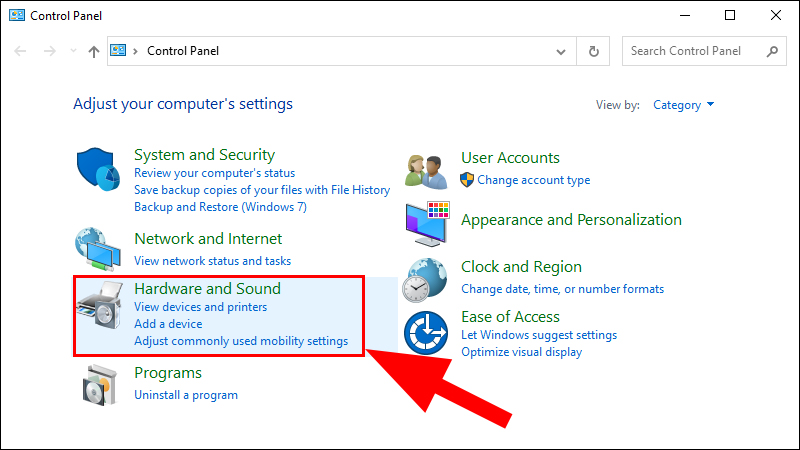This screenshot has width=800, height=450.
Task: Click the Hardware and Sound printer icon
Action: (100, 312)
